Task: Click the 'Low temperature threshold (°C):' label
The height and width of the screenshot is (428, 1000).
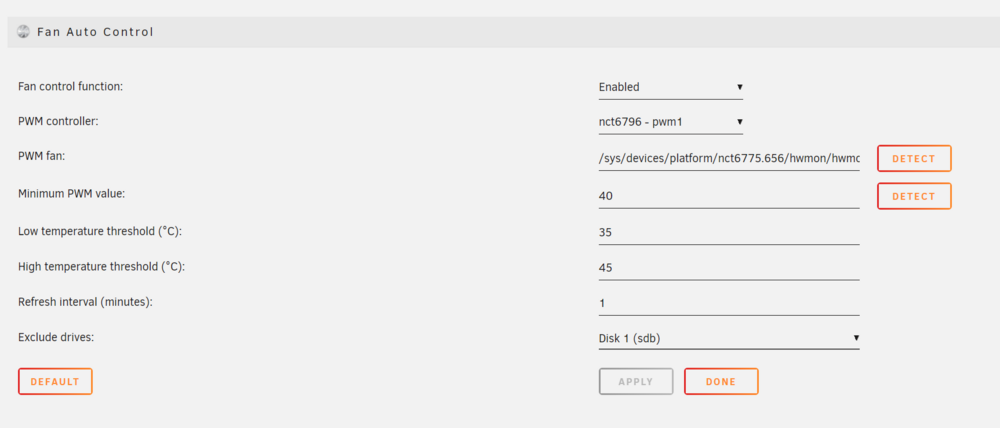Action: tap(100, 231)
